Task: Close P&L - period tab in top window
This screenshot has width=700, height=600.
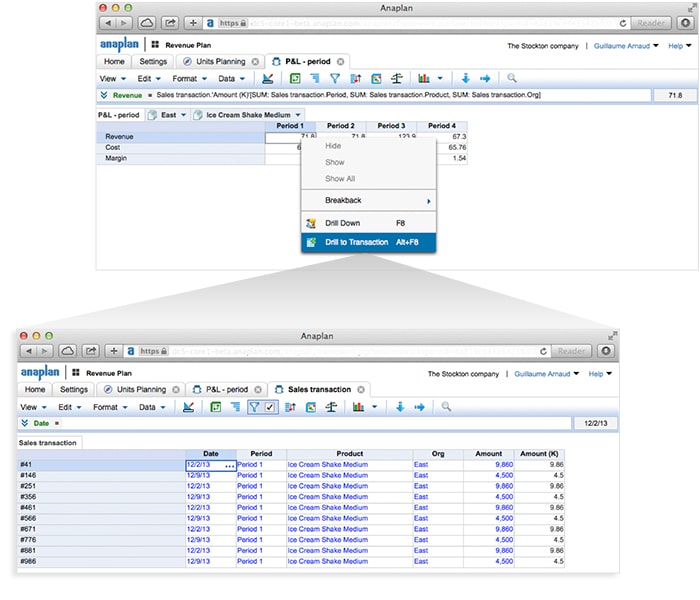Action: point(341,62)
